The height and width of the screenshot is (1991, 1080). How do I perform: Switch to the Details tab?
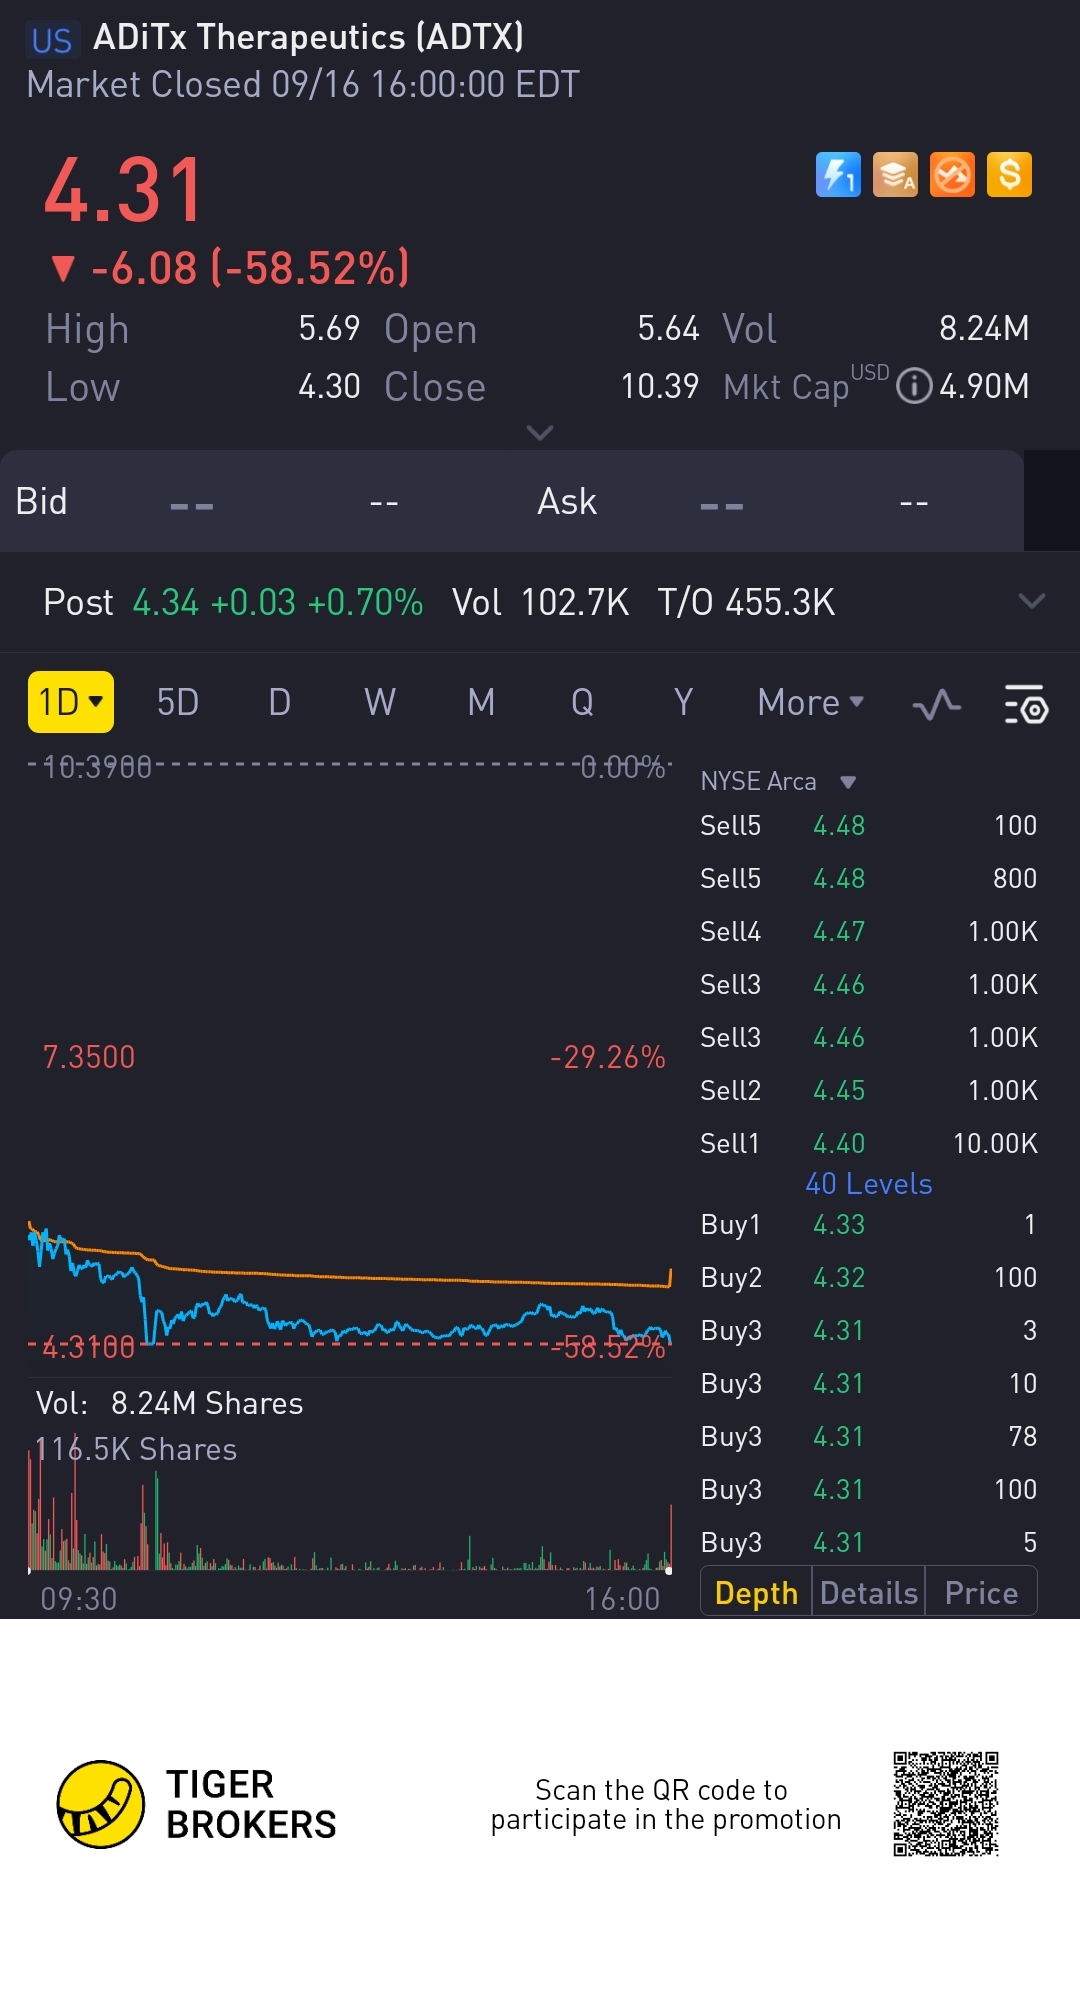868,1592
